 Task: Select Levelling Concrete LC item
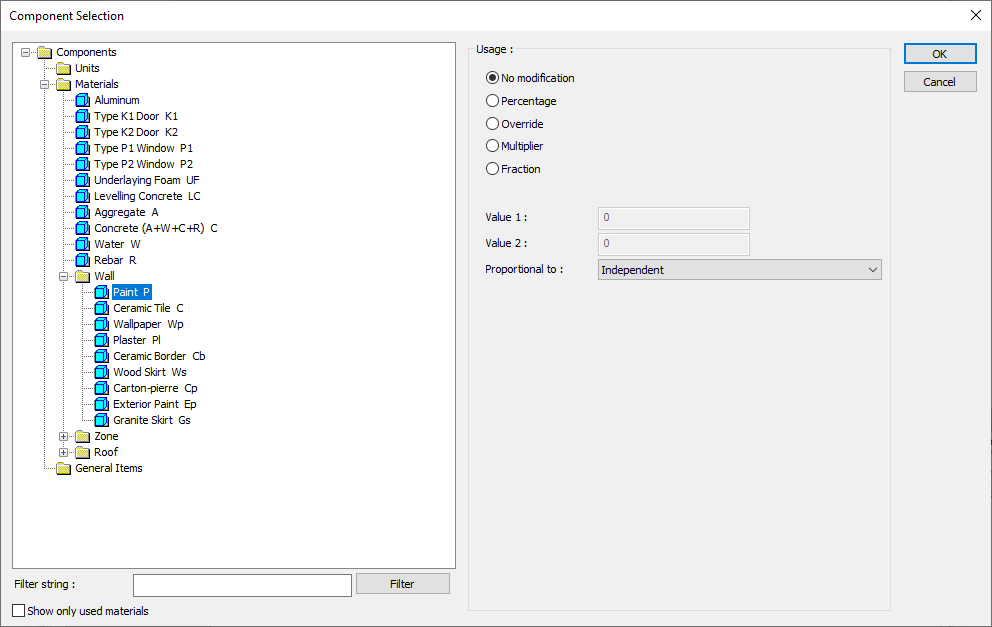point(147,196)
